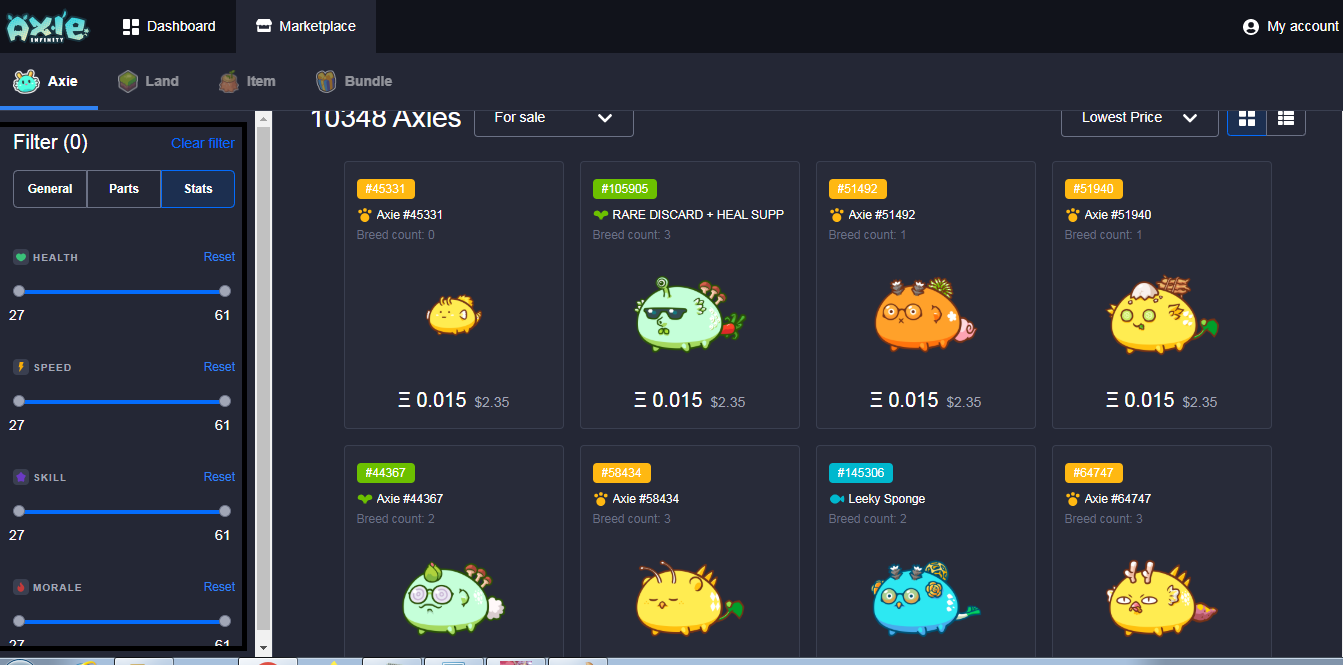Click Skill slider maximum handle
The width and height of the screenshot is (1343, 665).
[x=225, y=511]
